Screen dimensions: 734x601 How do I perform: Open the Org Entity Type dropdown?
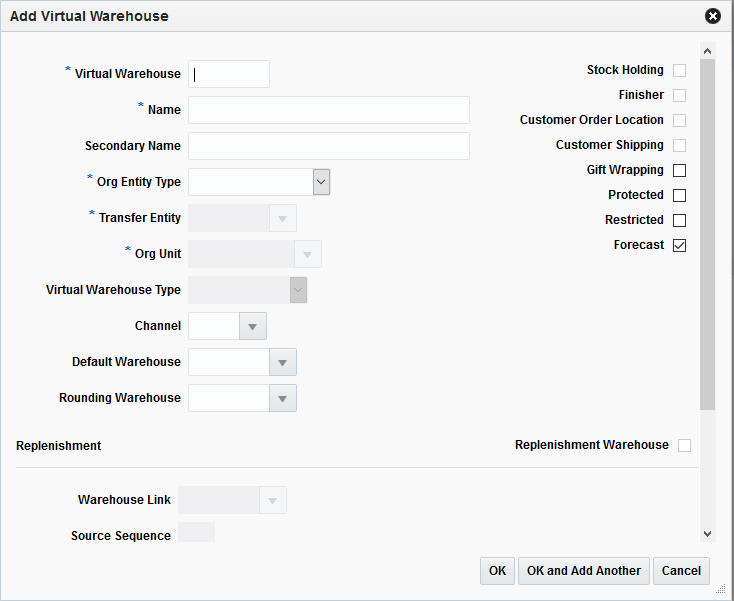pos(321,181)
